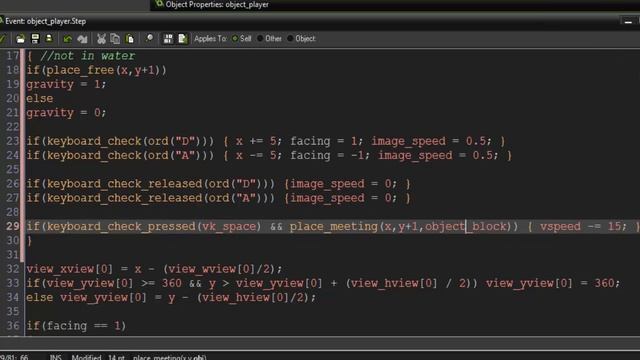Undo last edit with green arrow
Screen dimensions: 640x360
(x=68, y=39)
